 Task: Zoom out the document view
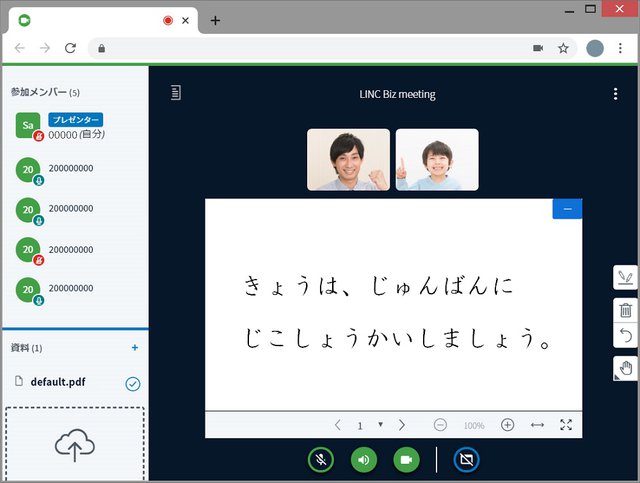440,425
